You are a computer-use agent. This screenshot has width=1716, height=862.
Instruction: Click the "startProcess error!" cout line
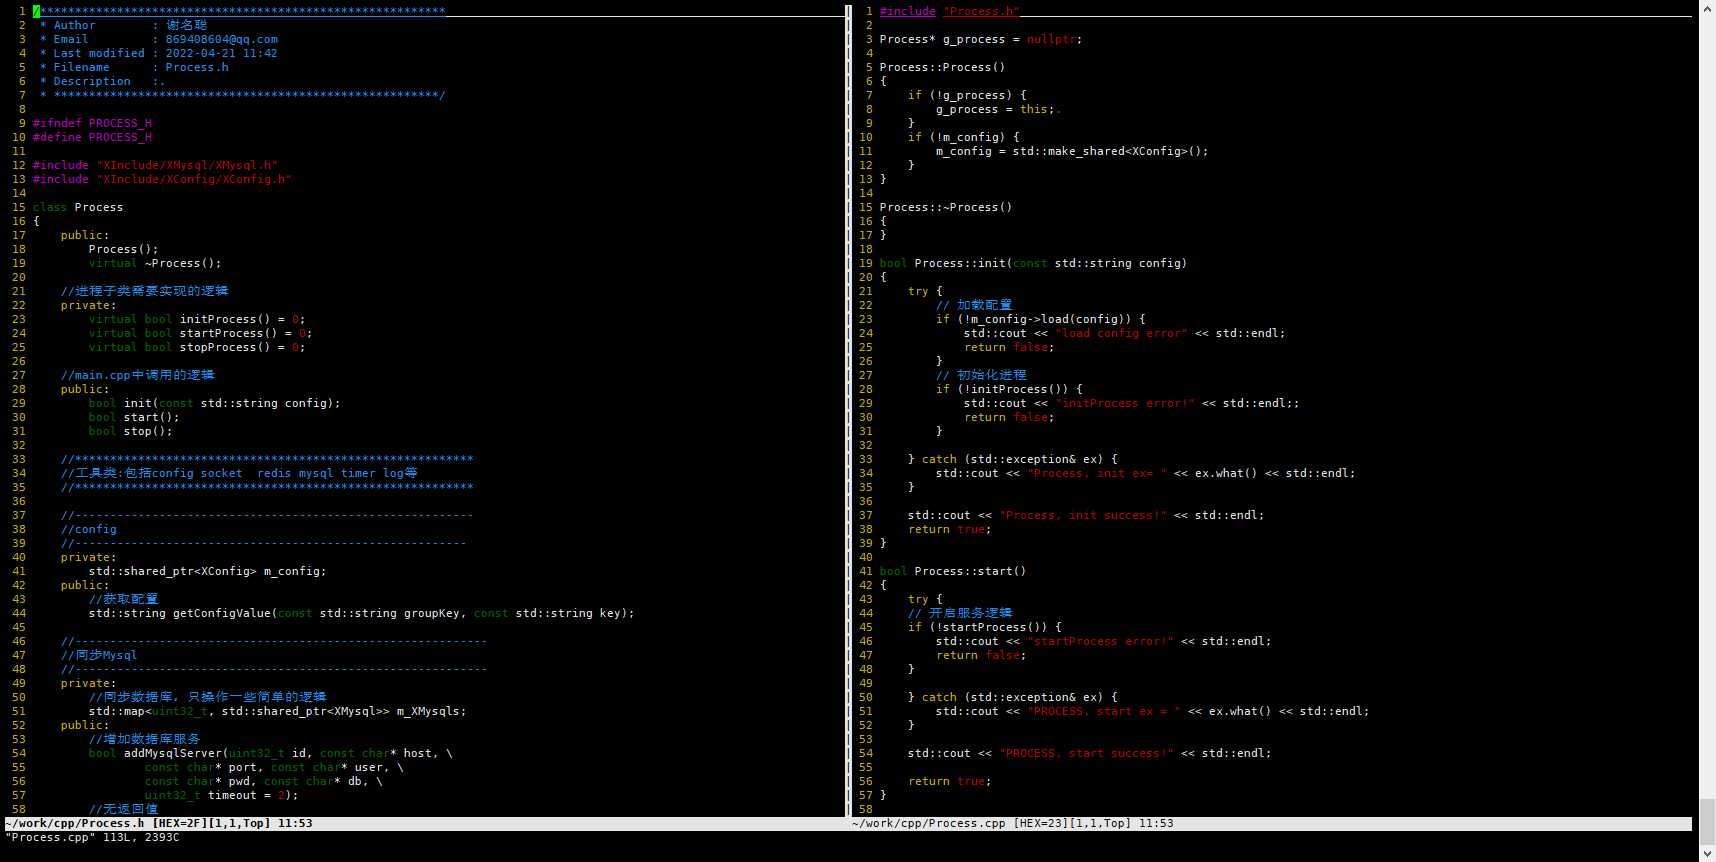[1104, 642]
